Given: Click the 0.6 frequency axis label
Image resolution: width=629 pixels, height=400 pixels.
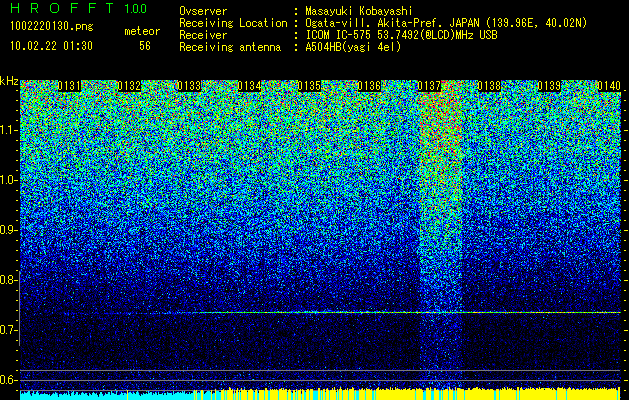Looking at the screenshot, I should (x=8, y=380).
